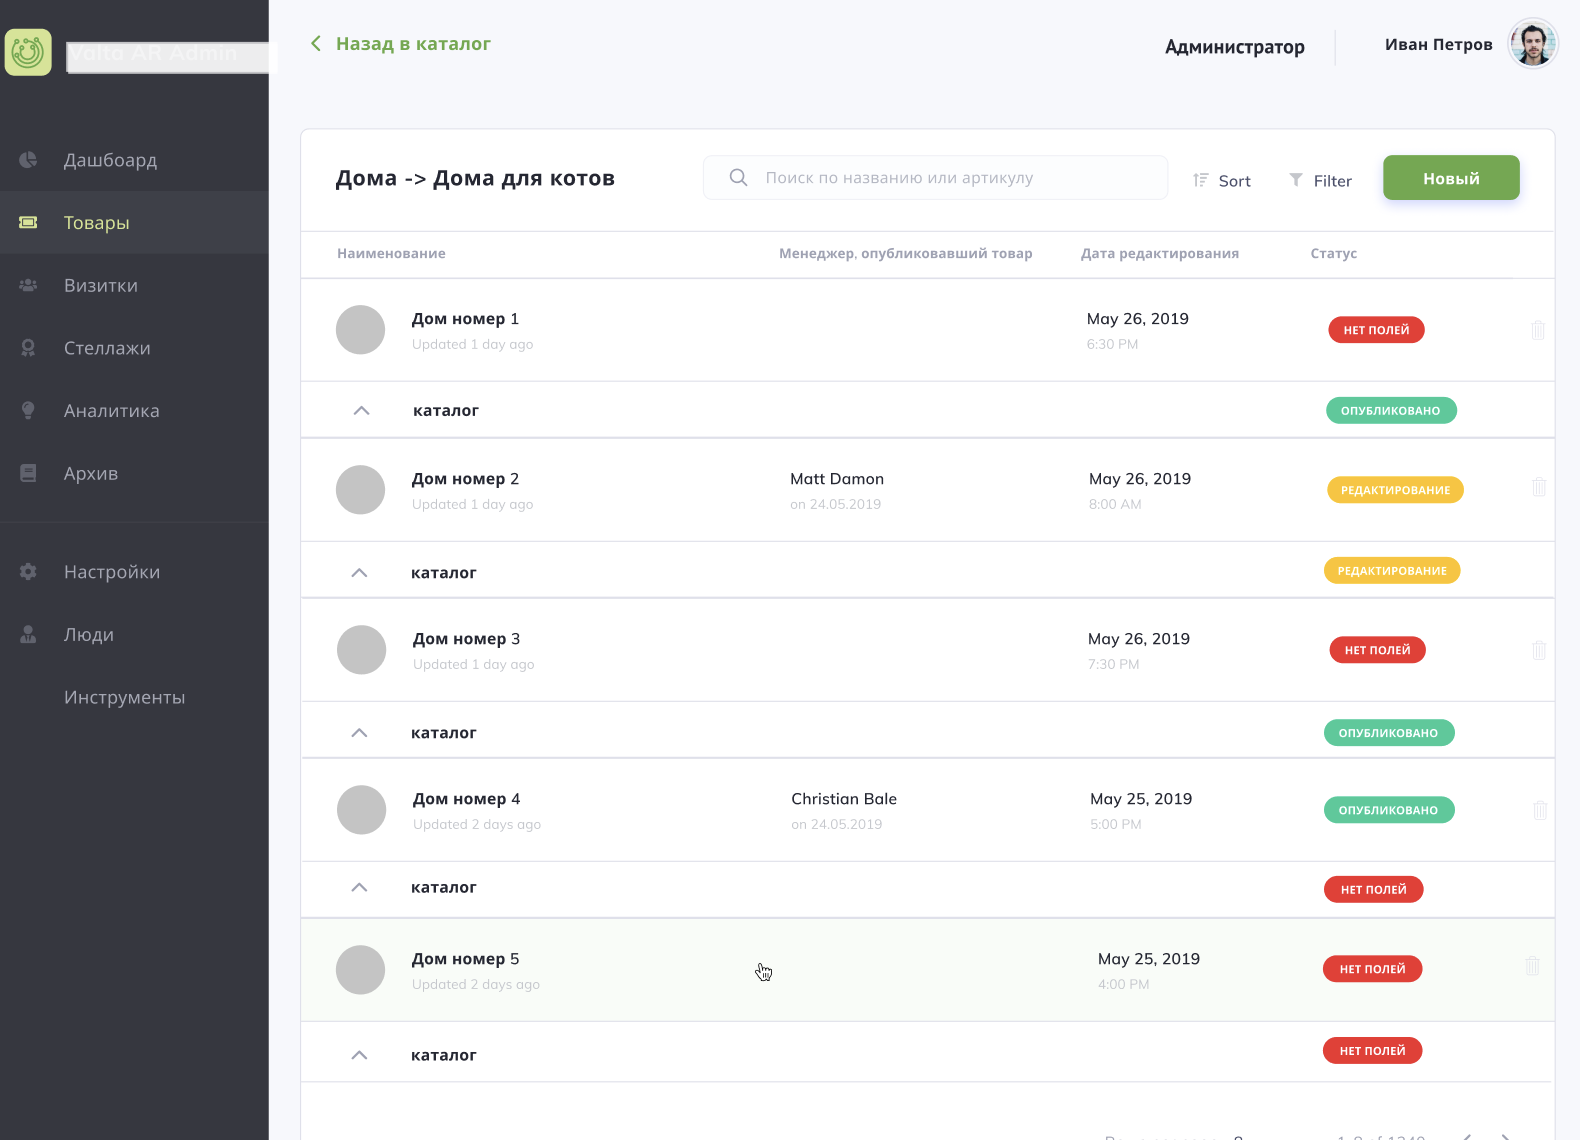Go to Стеллажи section
1580x1140 pixels.
click(107, 348)
